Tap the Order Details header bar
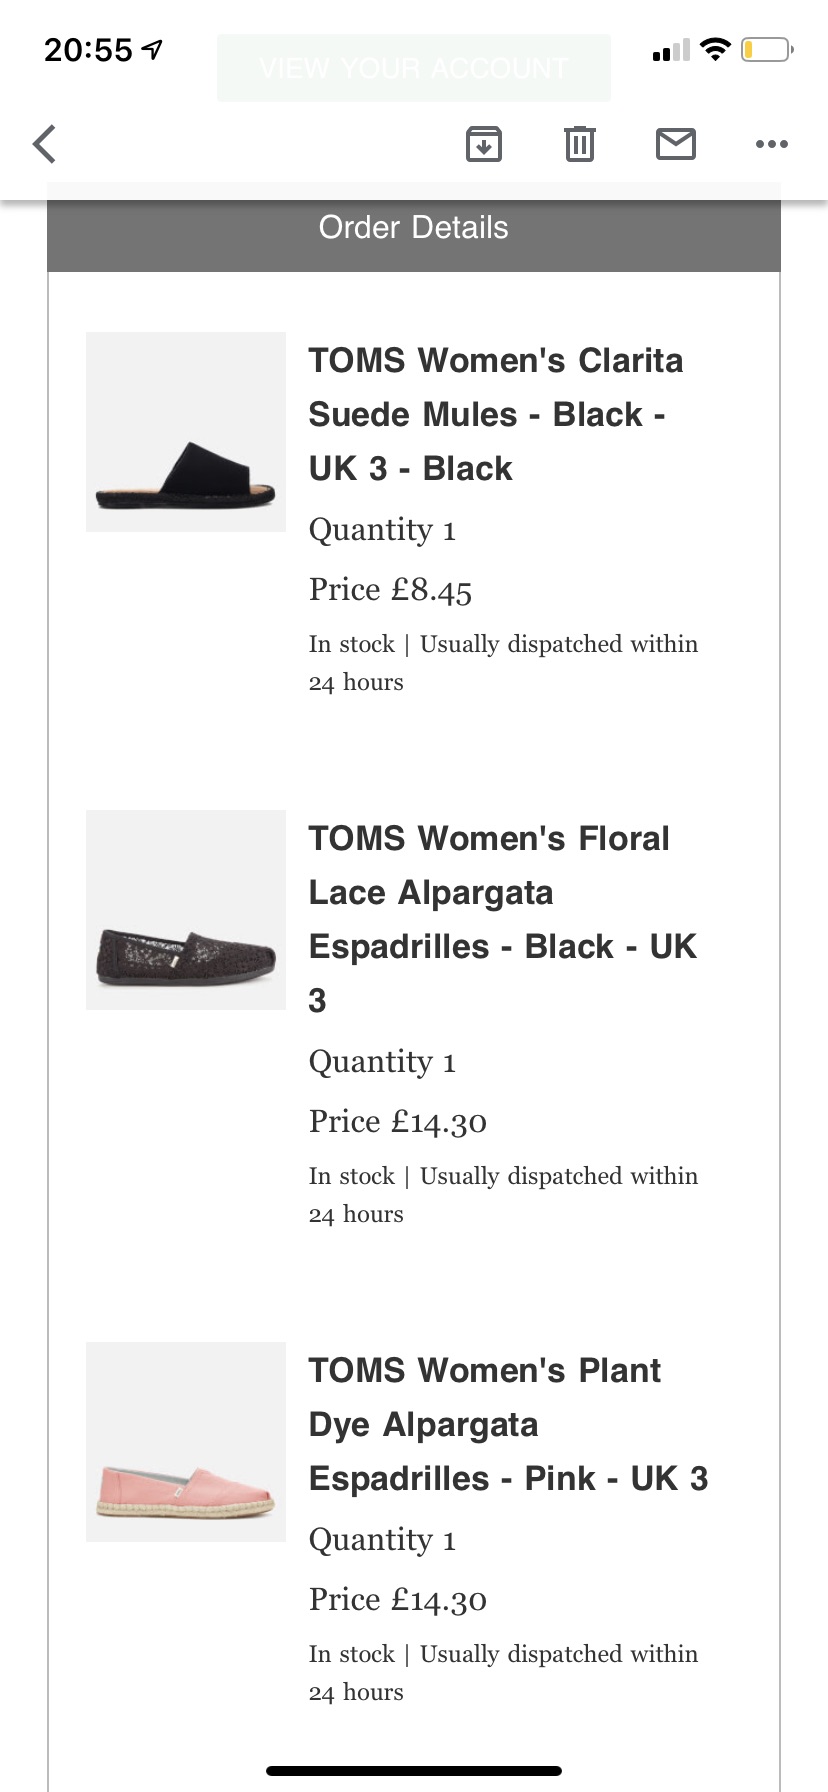The image size is (828, 1792). click(414, 228)
